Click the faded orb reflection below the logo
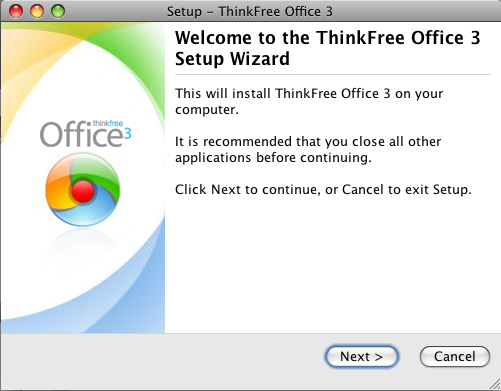 [82, 245]
